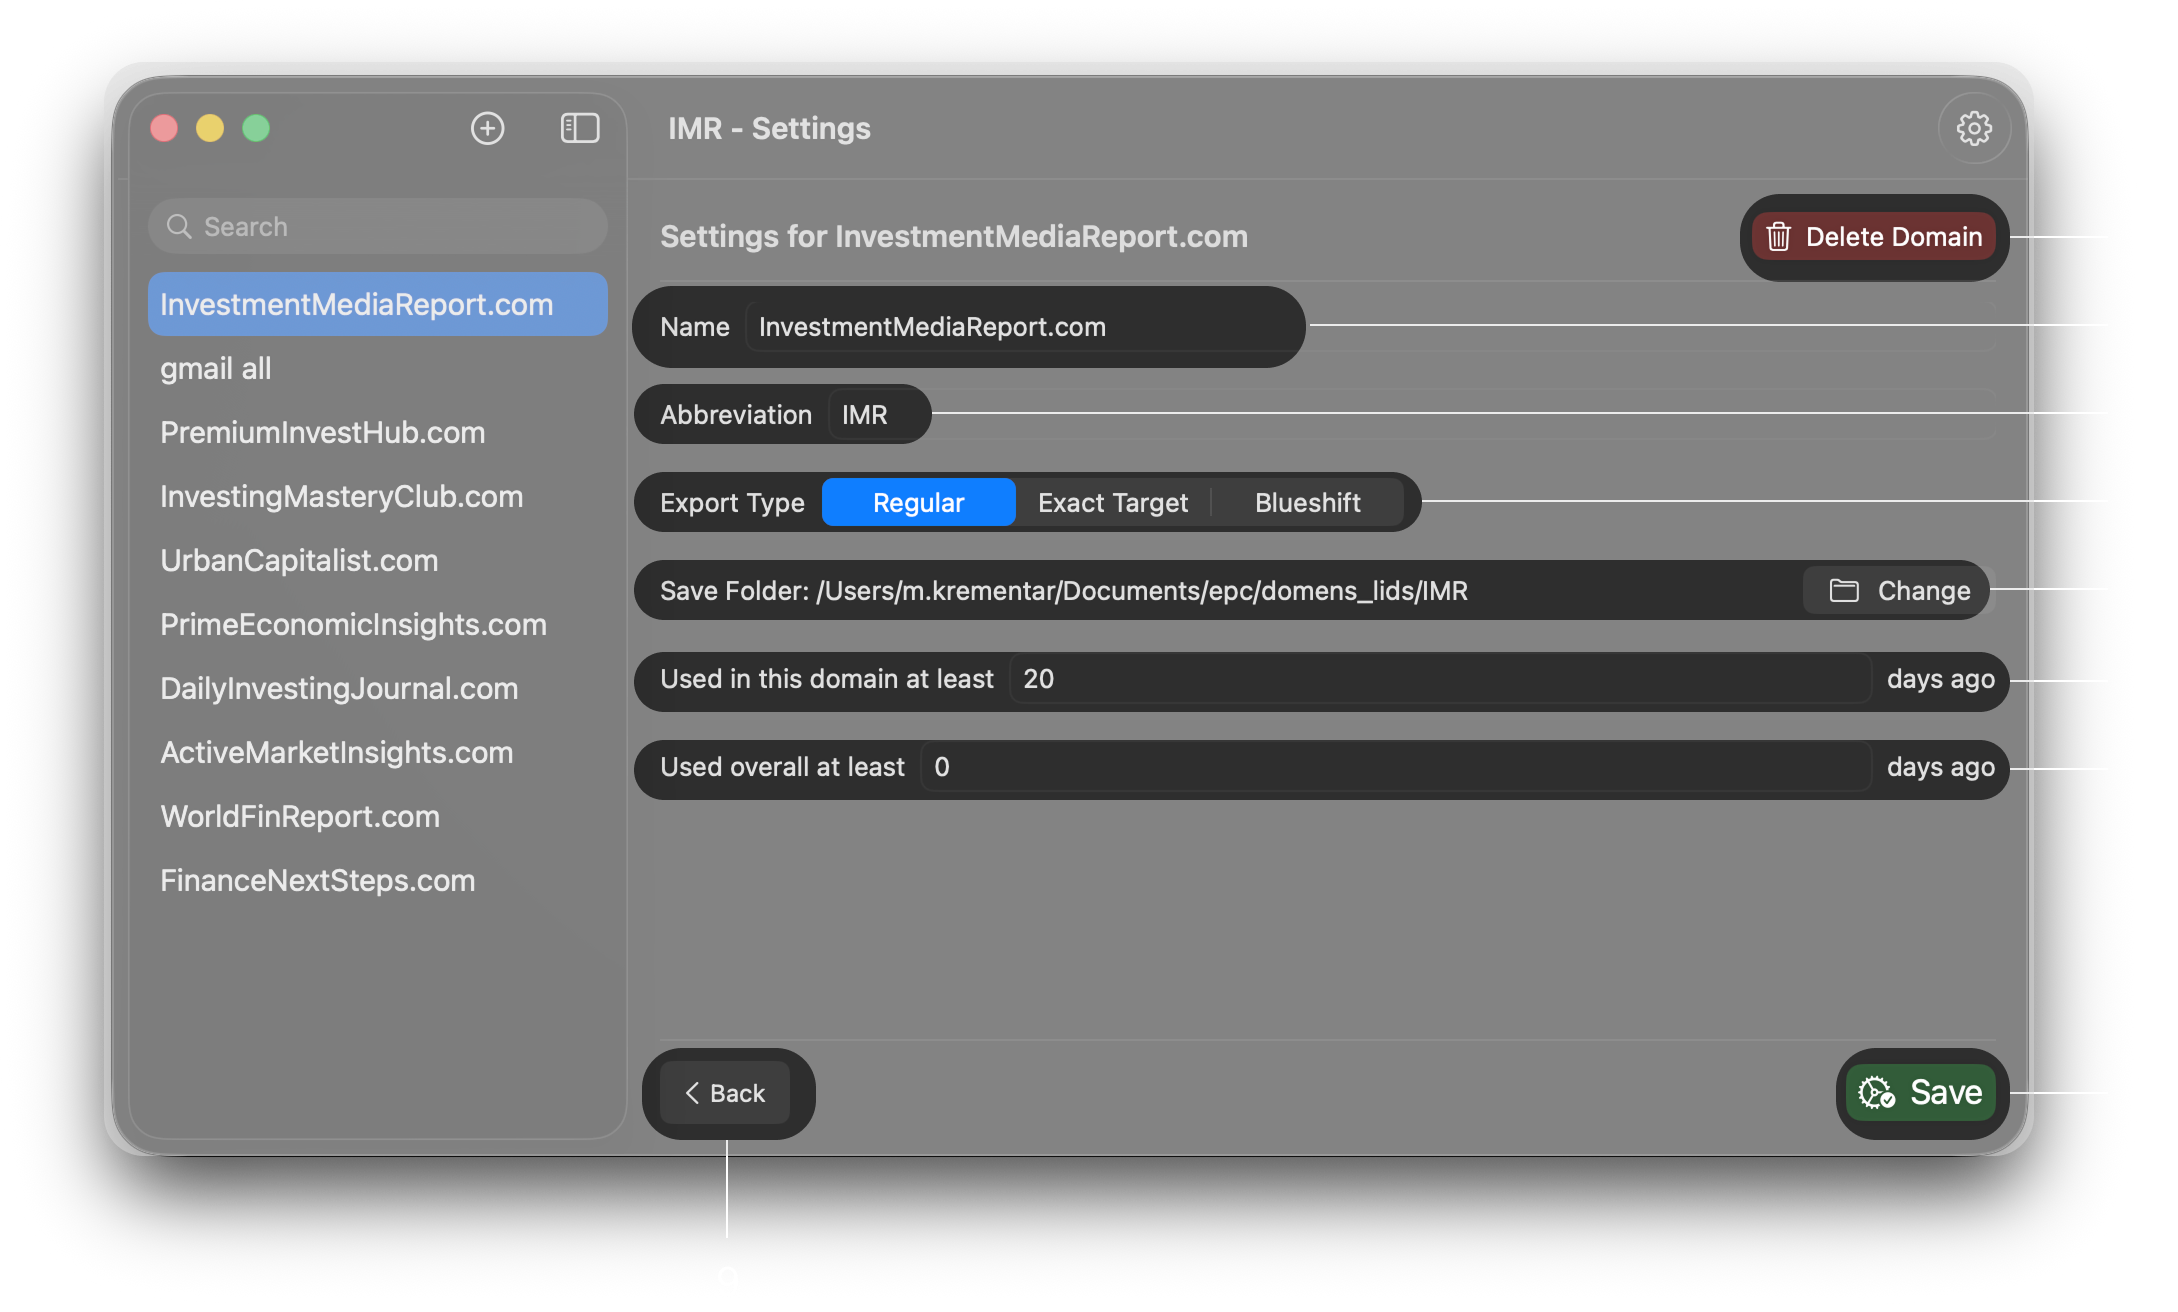Select Blueshift export type

pyautogui.click(x=1307, y=502)
